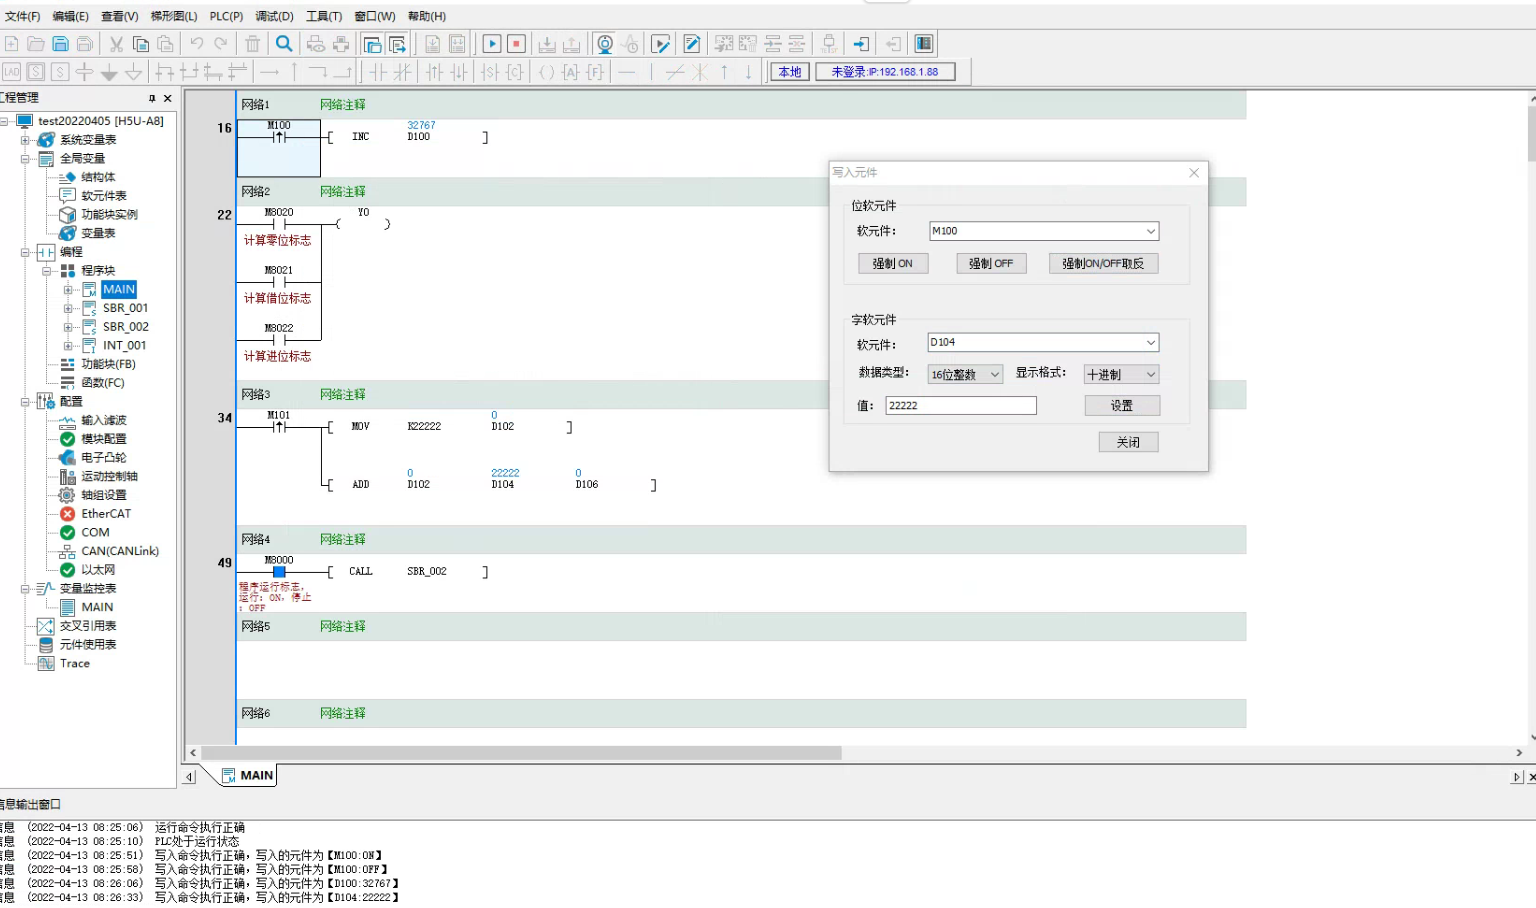Click the Undo arrow icon
The width and height of the screenshot is (1536, 908).
tap(197, 44)
